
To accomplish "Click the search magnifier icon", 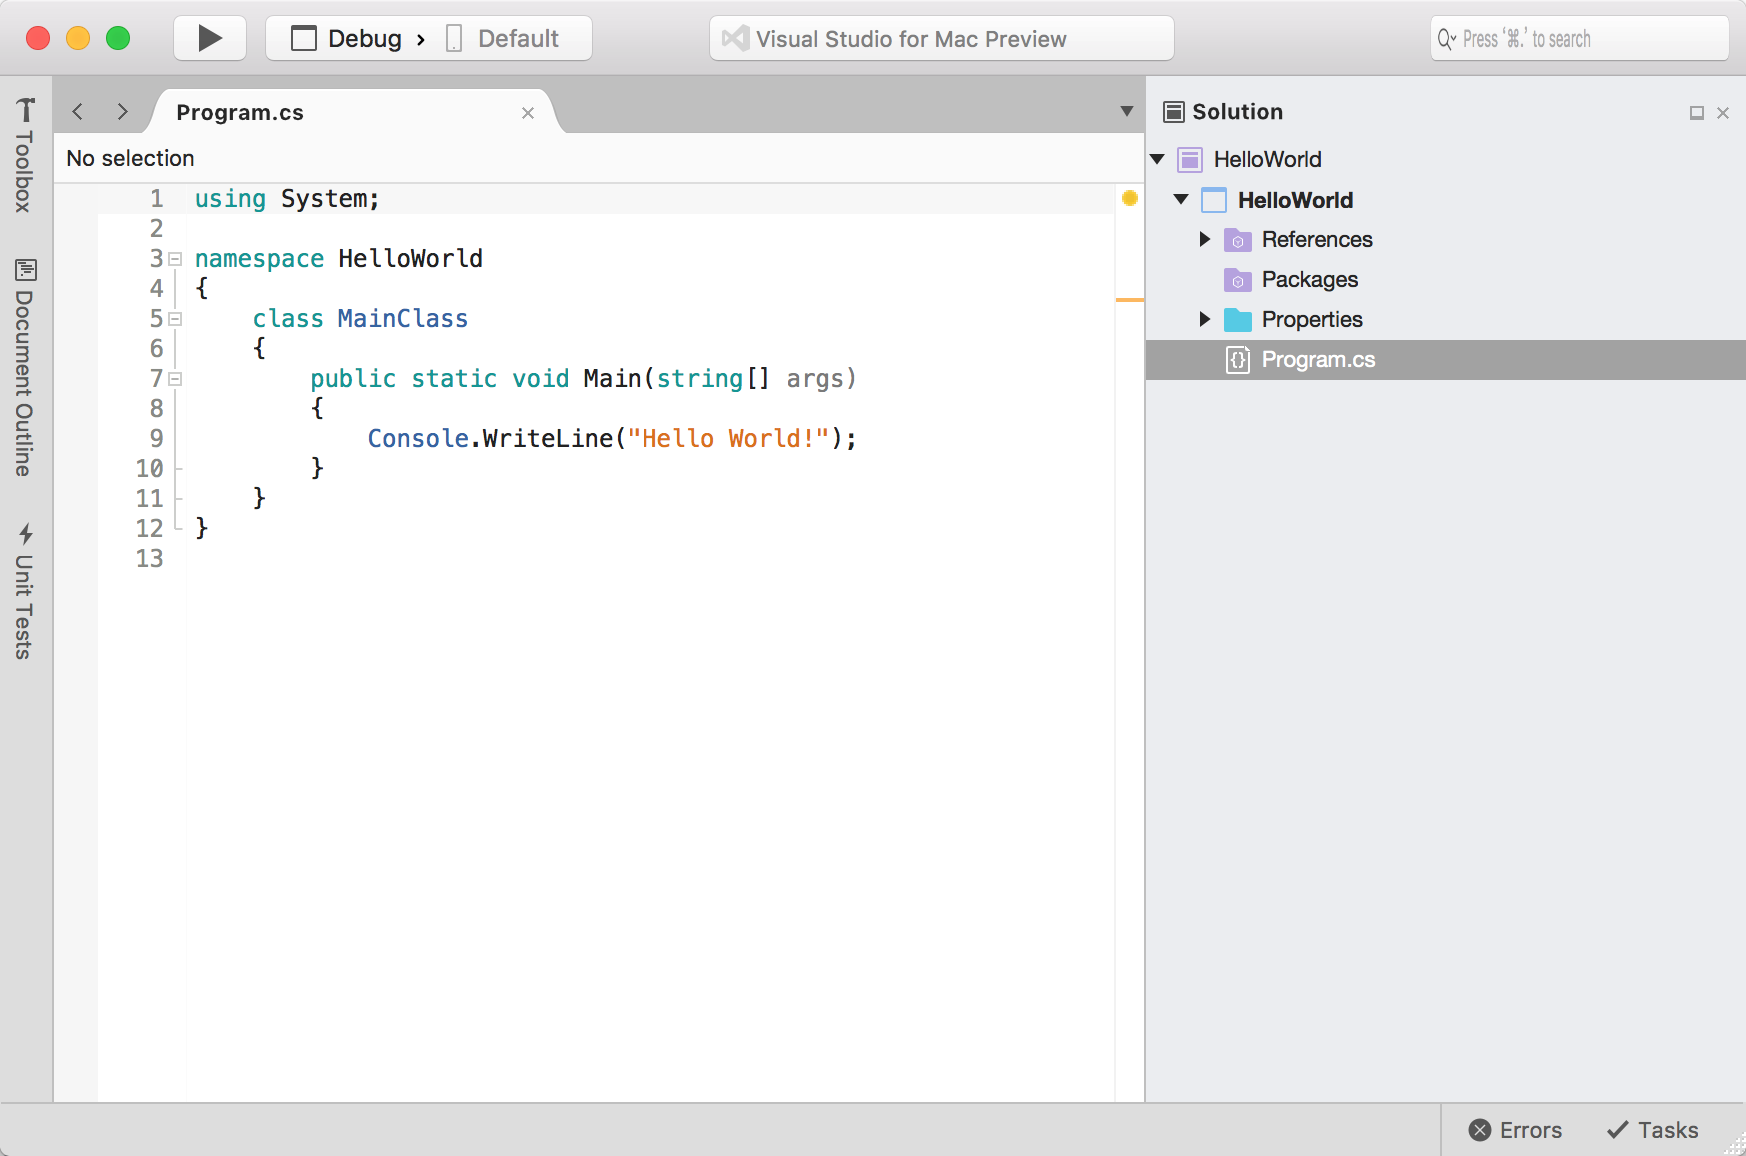I will pos(1446,39).
